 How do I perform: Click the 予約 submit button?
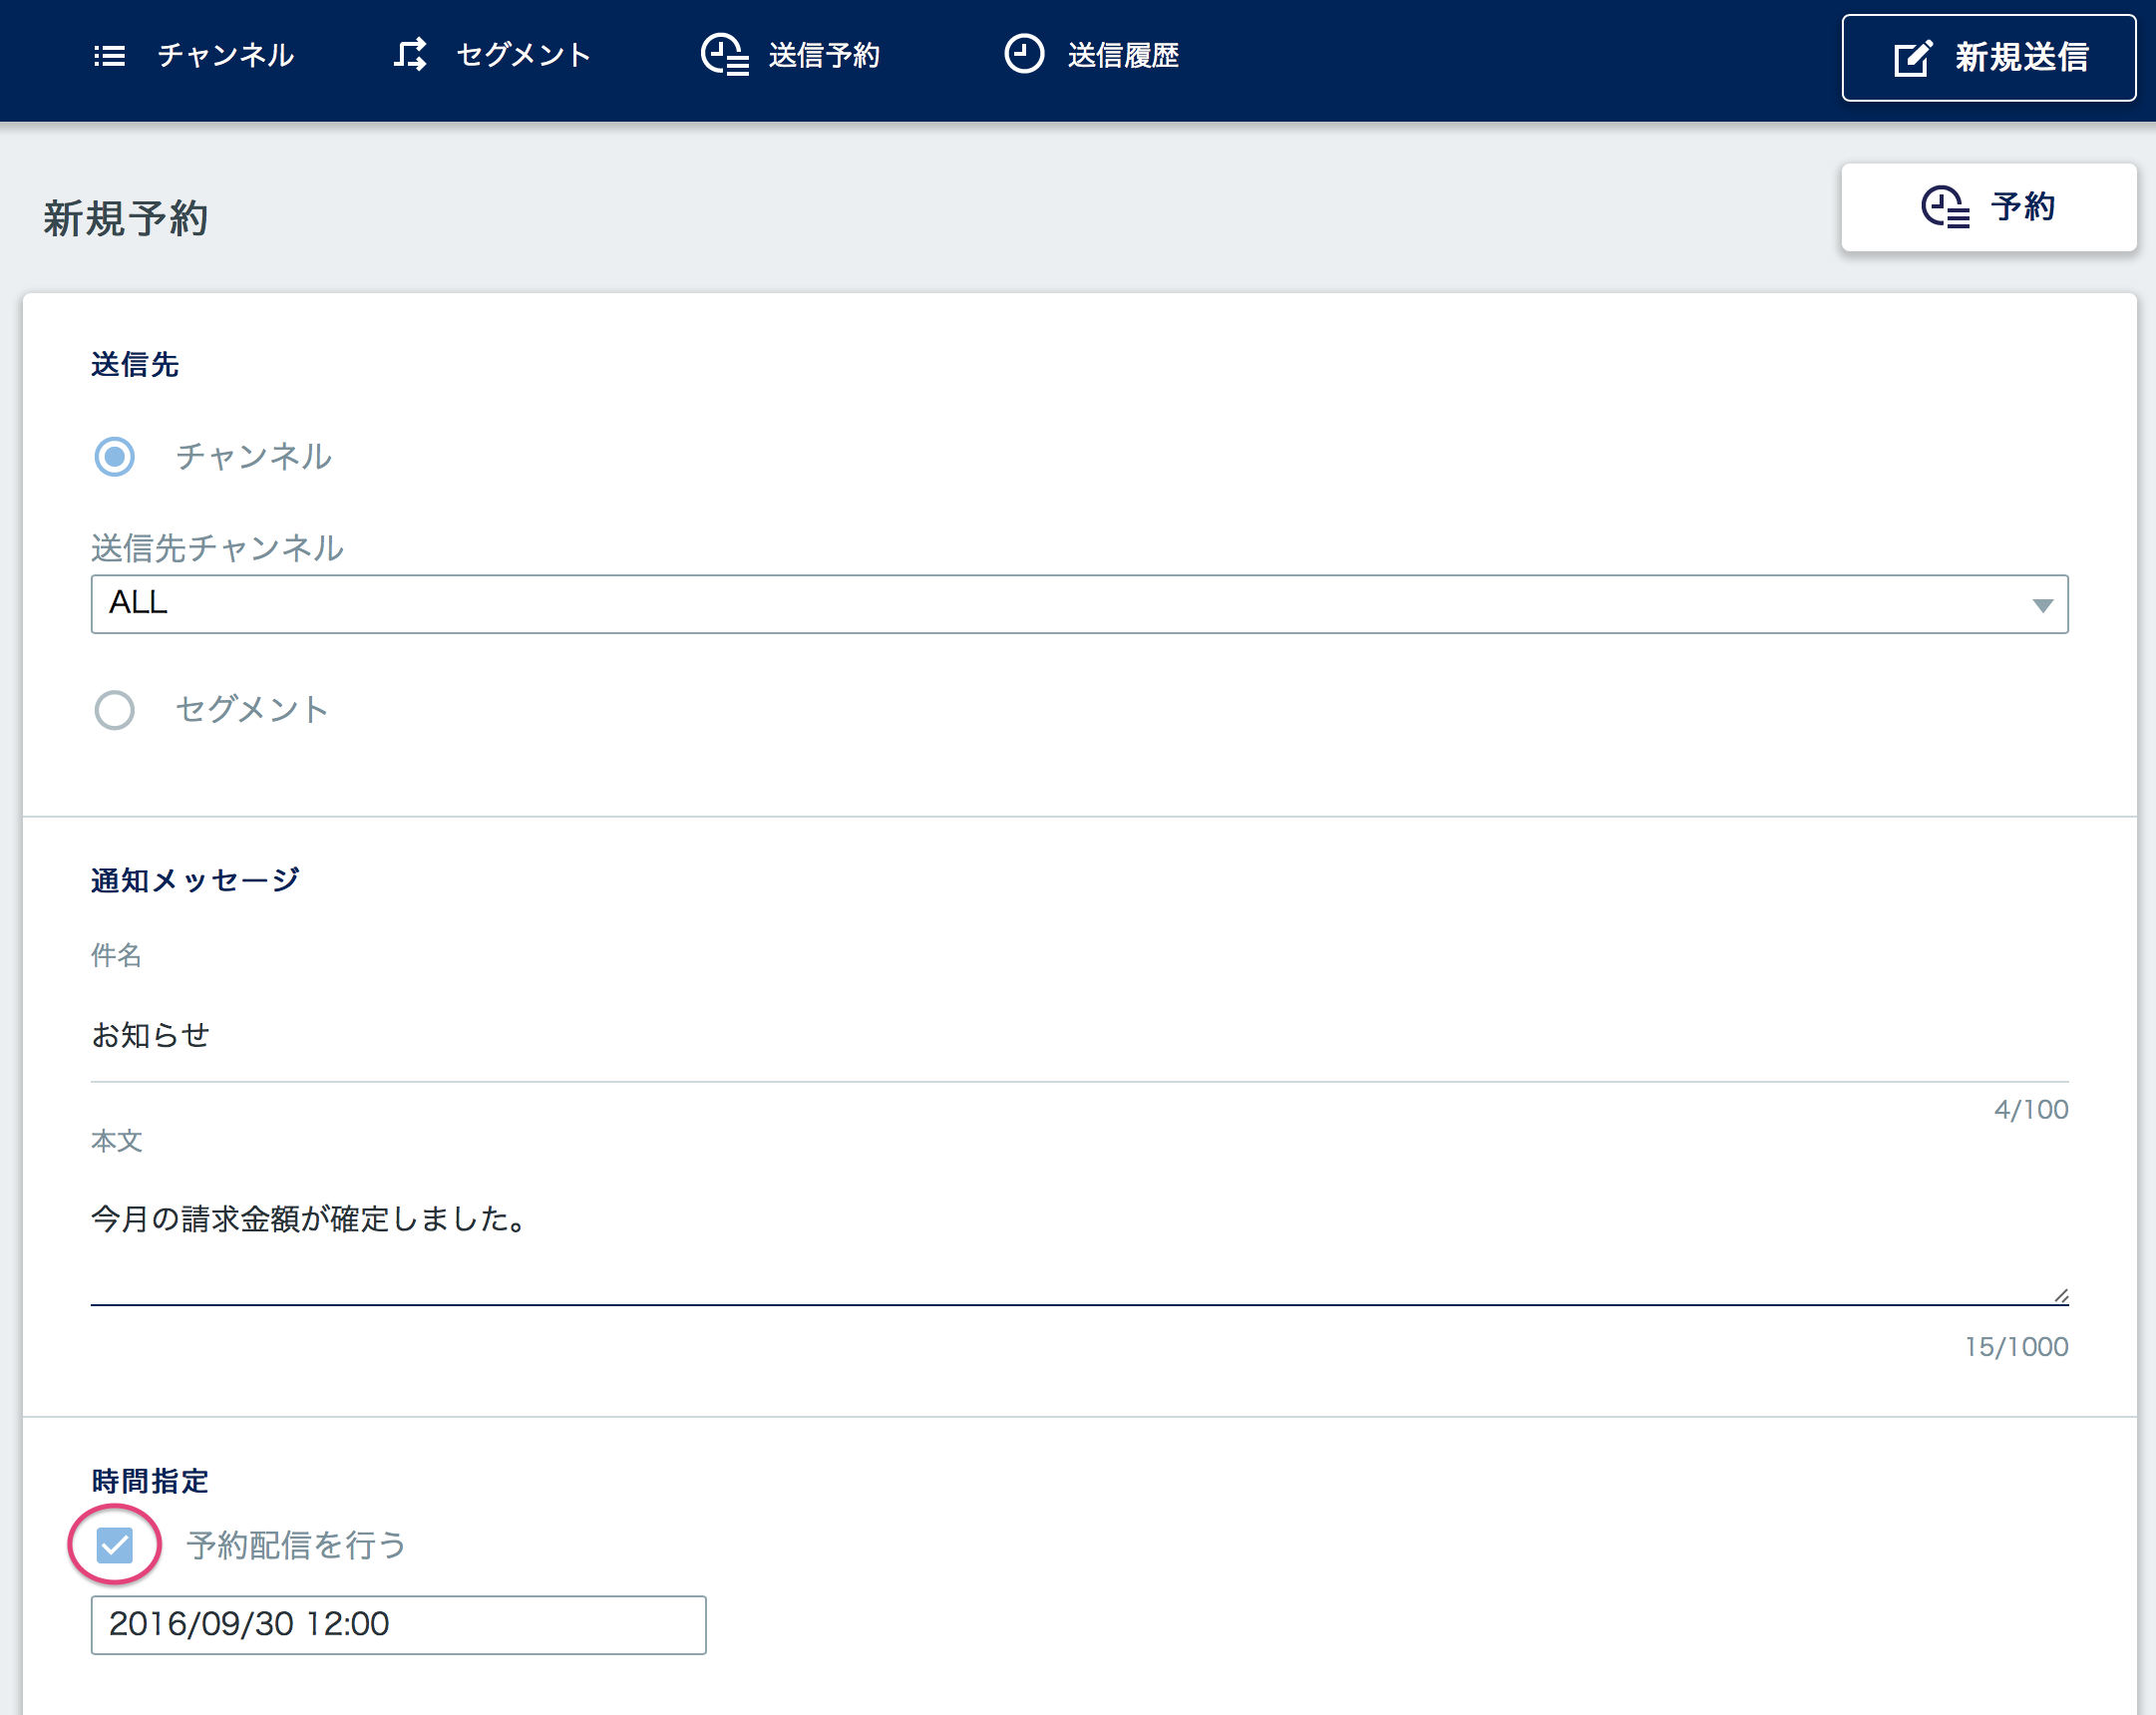coord(1988,207)
